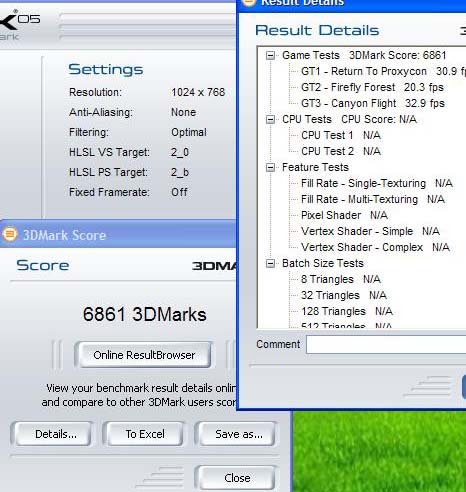Click the HLSL VS Target value 2_0
466x492 pixels.
click(180, 152)
